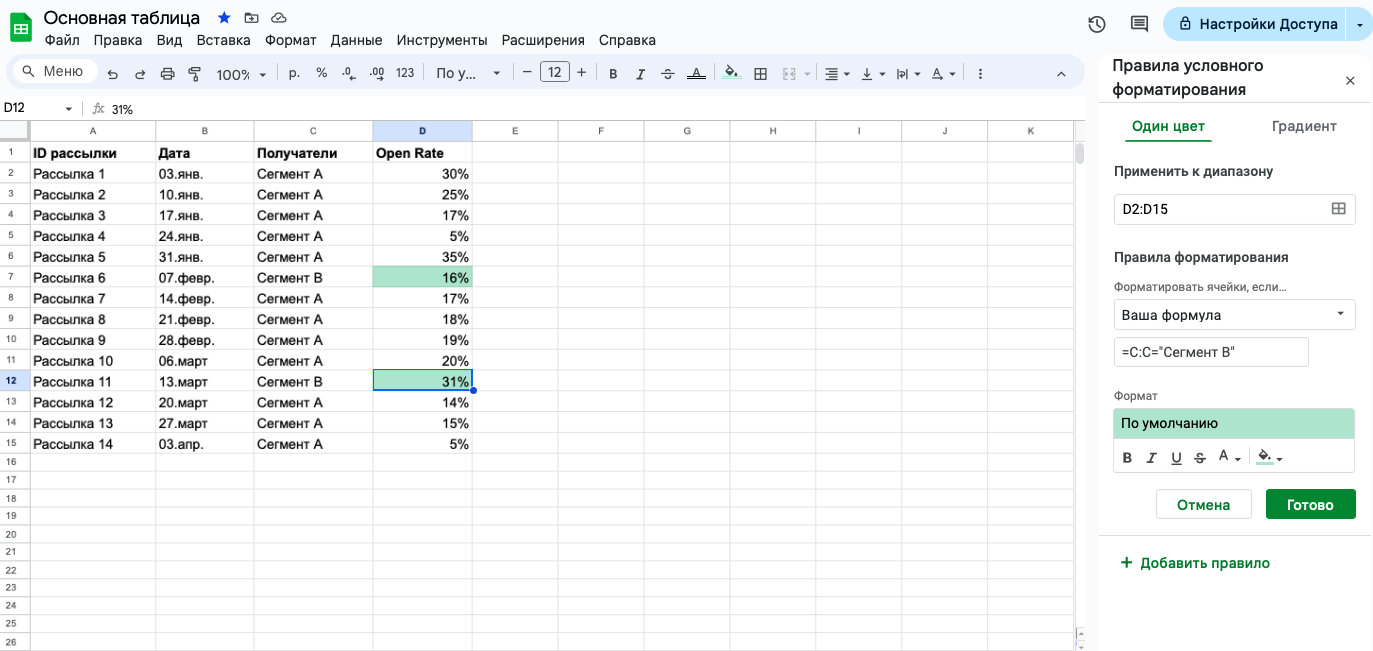Collapse the toolbar with chevron
This screenshot has width=1373, height=651.
point(1061,74)
